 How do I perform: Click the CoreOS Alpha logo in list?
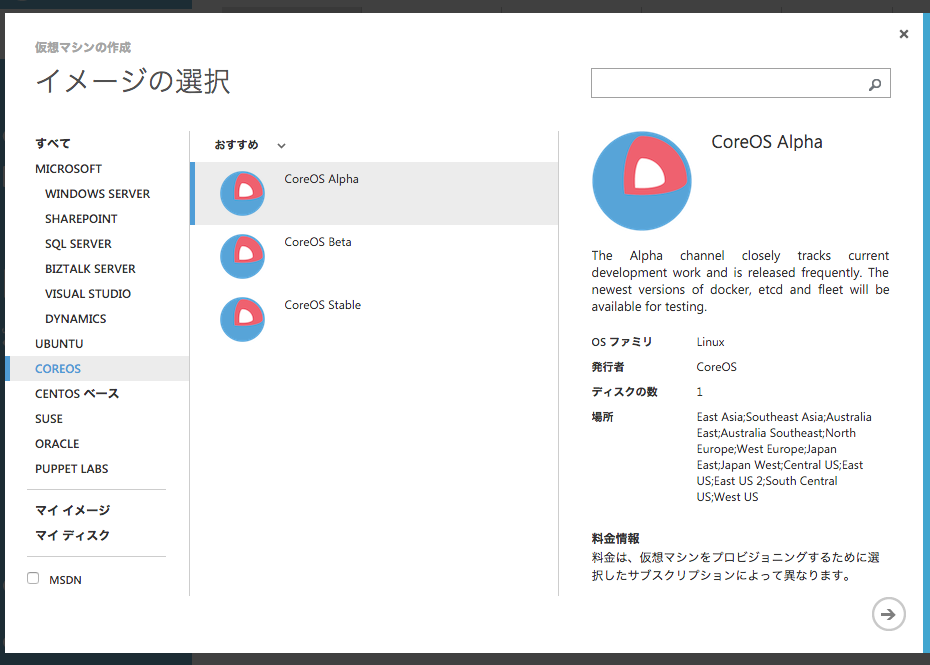243,193
